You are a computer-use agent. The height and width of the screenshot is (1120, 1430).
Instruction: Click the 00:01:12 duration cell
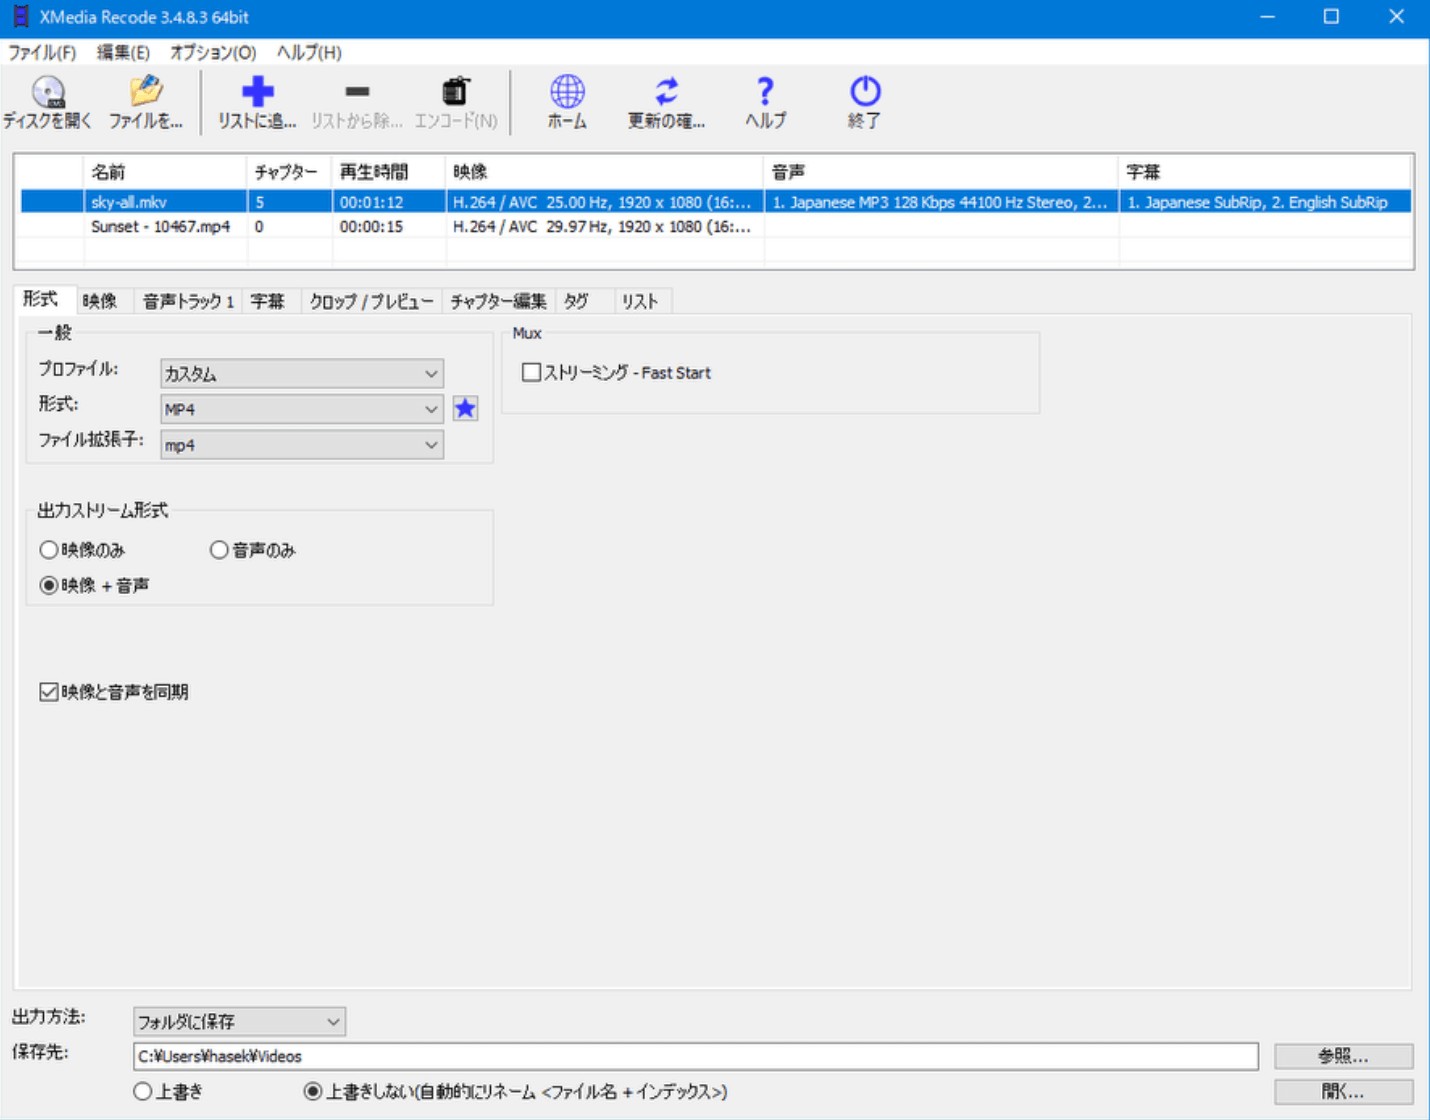pos(389,202)
